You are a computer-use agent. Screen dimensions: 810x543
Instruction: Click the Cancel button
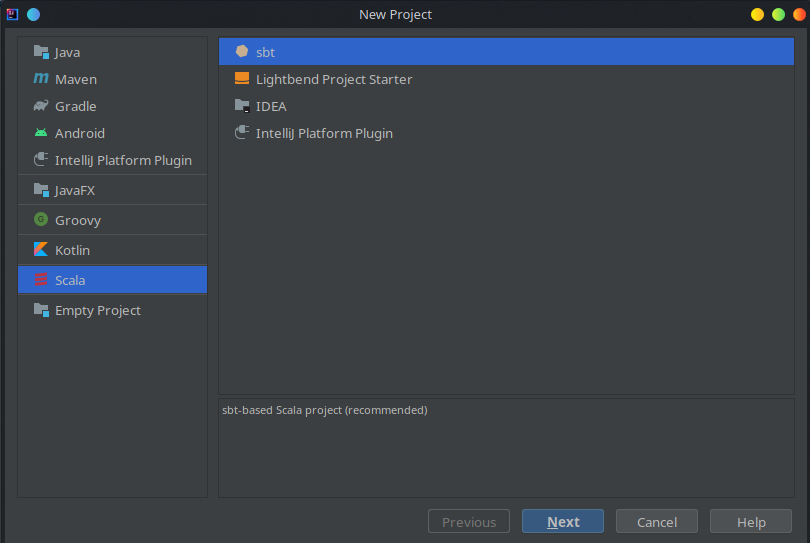click(657, 521)
